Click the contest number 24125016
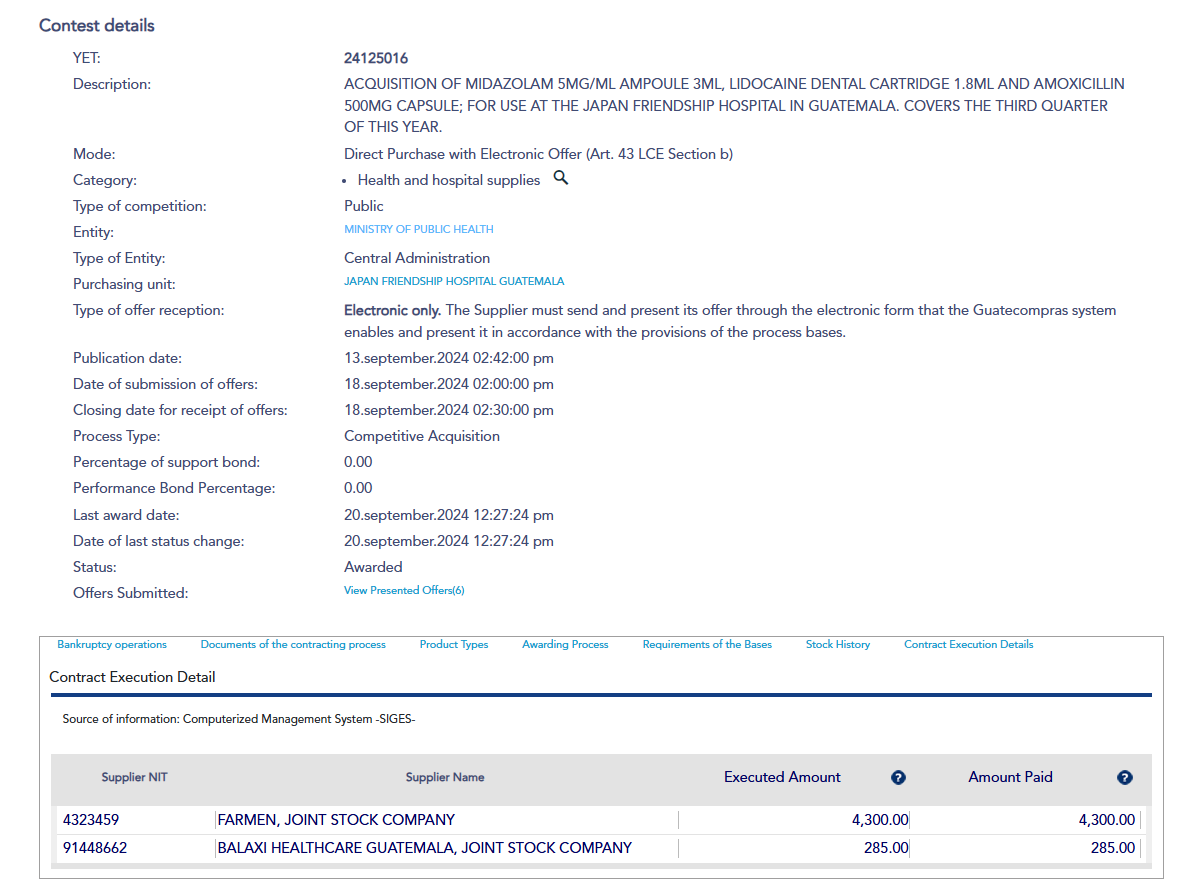1184x889 pixels. (x=376, y=59)
